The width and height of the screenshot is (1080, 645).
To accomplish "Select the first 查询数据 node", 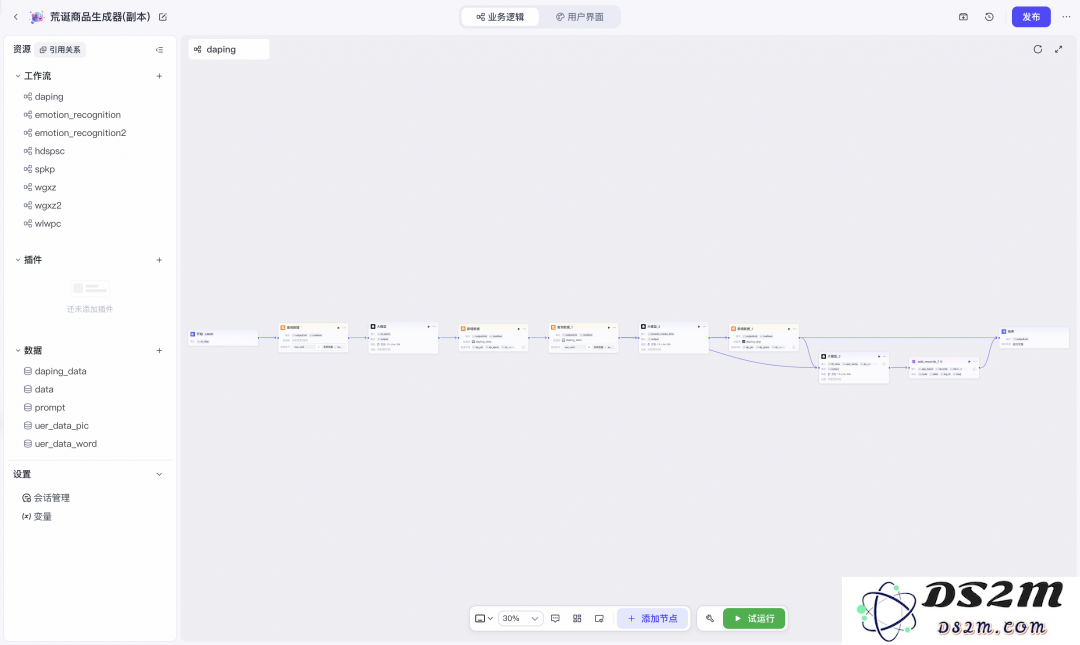I will coord(313,338).
